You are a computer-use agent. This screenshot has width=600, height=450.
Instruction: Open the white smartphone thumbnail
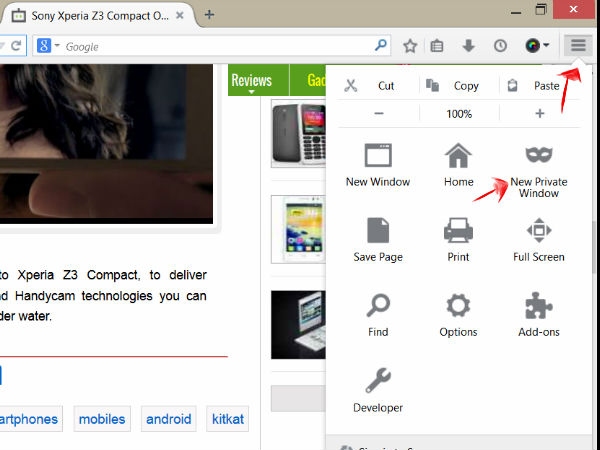click(x=298, y=229)
